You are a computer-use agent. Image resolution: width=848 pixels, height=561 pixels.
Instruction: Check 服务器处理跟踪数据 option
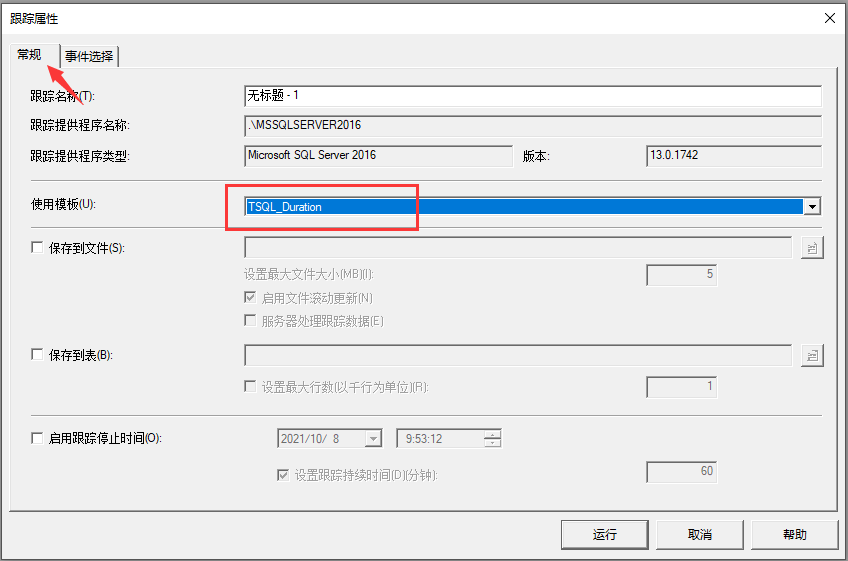250,321
